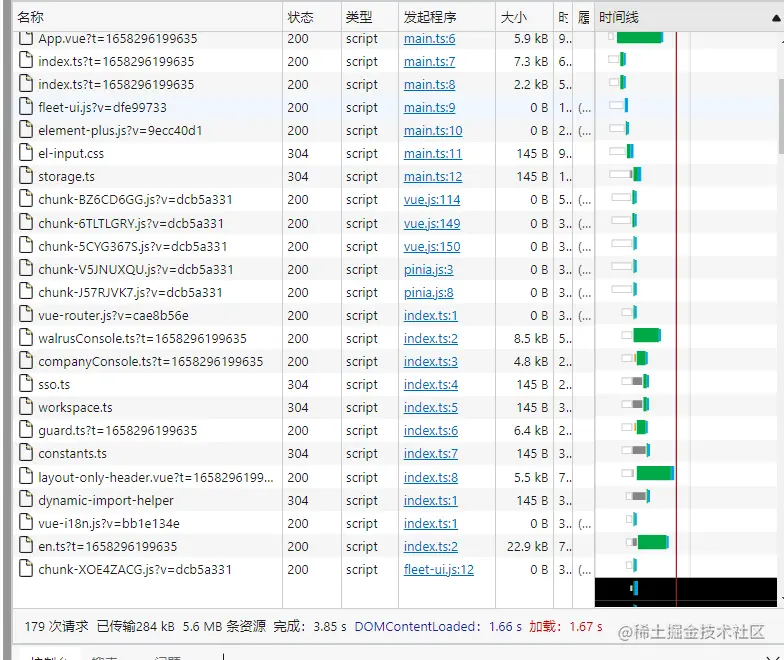
Task: Sort by the 状态 column header
Action: (x=312, y=17)
